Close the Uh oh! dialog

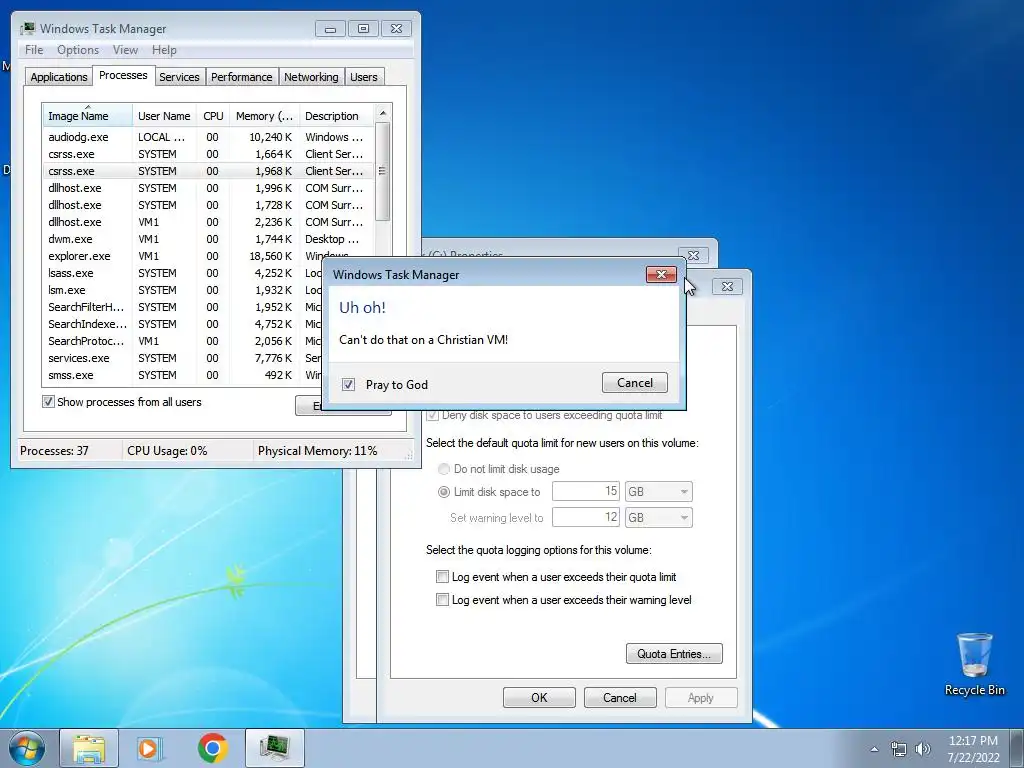pos(661,274)
